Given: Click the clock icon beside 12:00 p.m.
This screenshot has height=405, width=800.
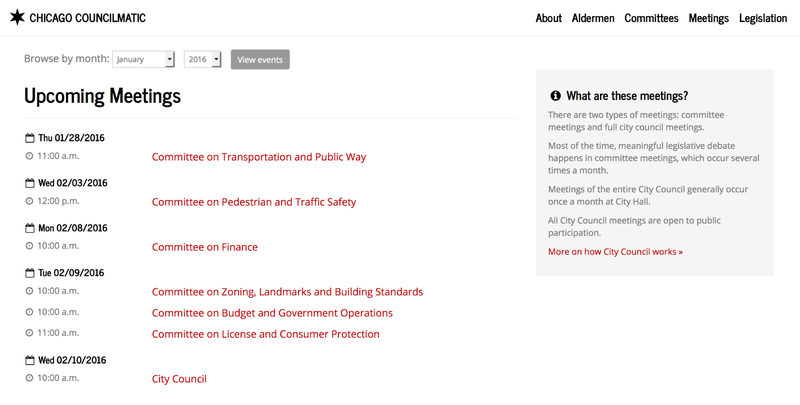Looking at the screenshot, I should point(29,201).
